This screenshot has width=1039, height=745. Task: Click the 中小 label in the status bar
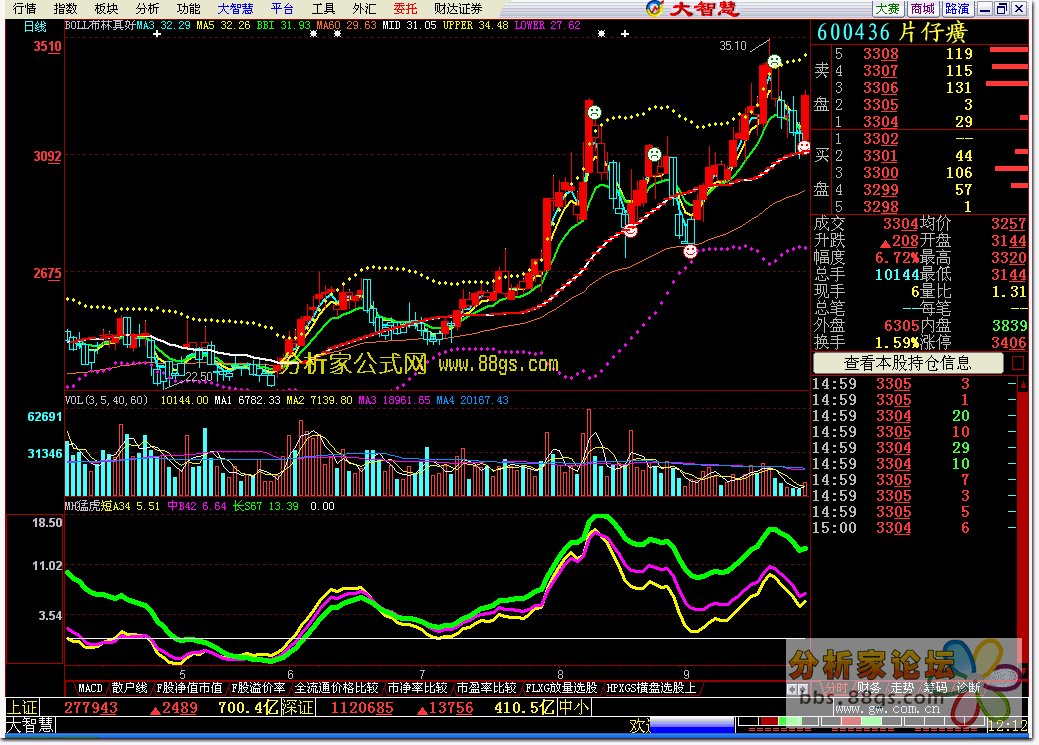(x=574, y=707)
